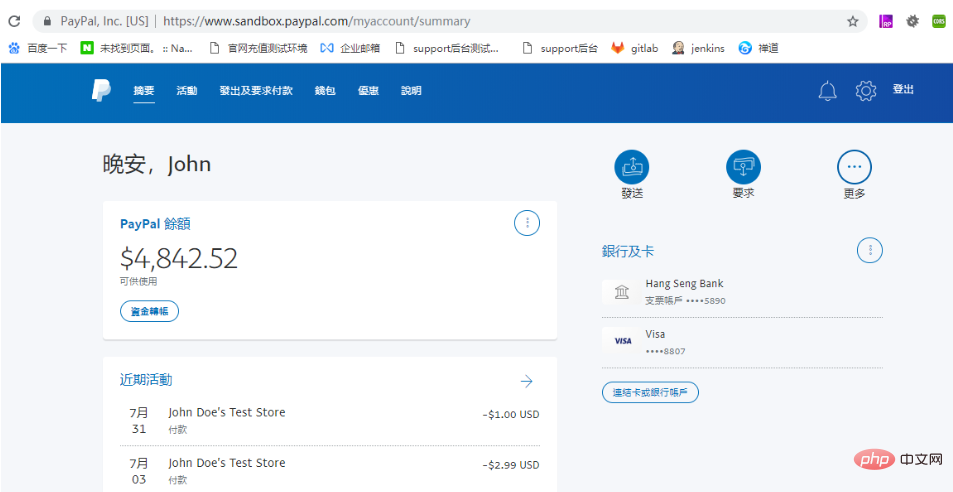
Task: Click the bank building icon for Hang Seng
Action: pyautogui.click(x=621, y=293)
